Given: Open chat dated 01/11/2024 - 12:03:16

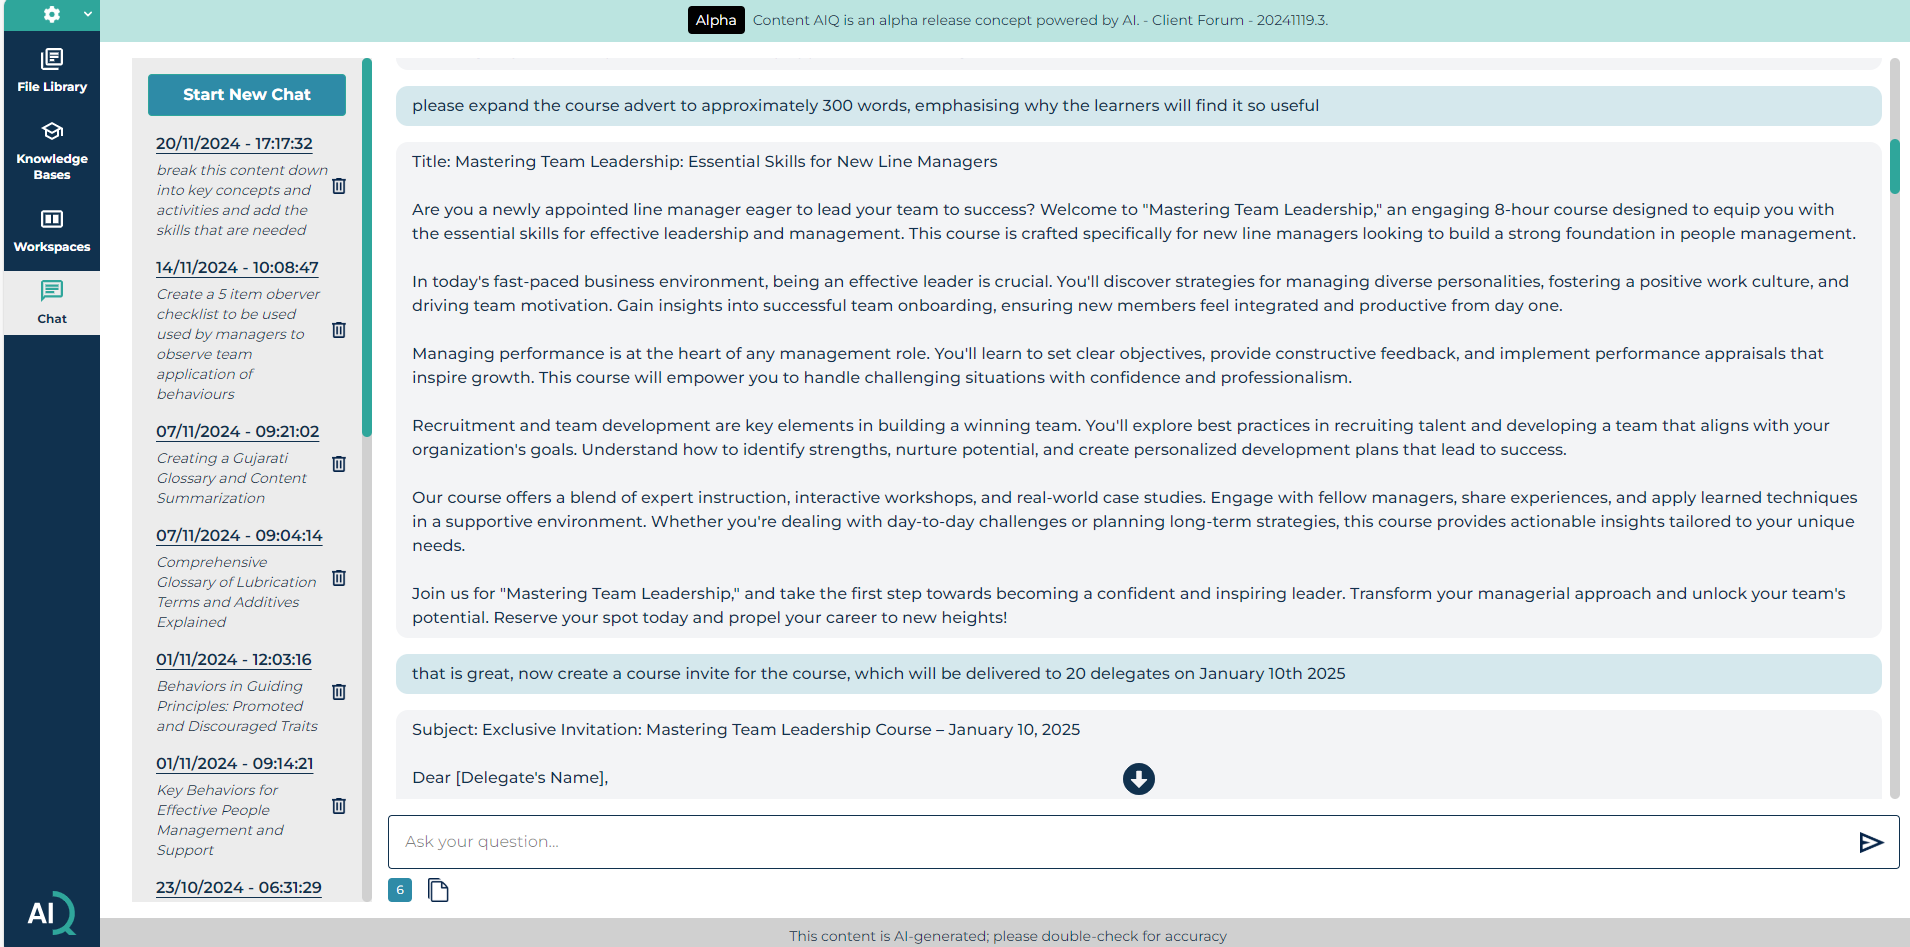Looking at the screenshot, I should (234, 660).
